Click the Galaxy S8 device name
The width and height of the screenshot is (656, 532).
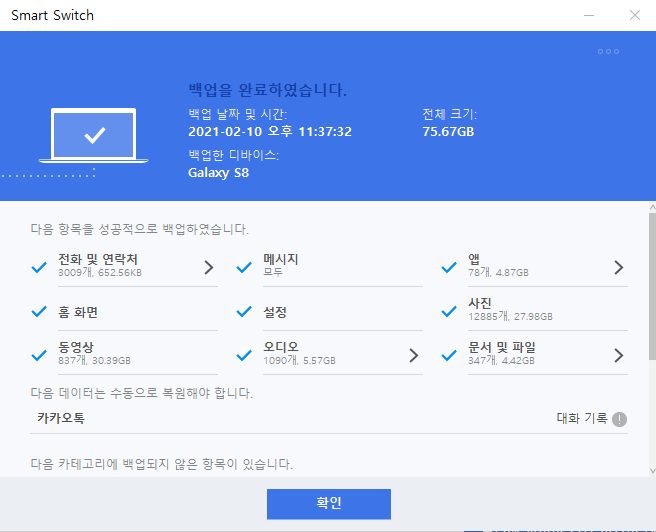tap(218, 173)
